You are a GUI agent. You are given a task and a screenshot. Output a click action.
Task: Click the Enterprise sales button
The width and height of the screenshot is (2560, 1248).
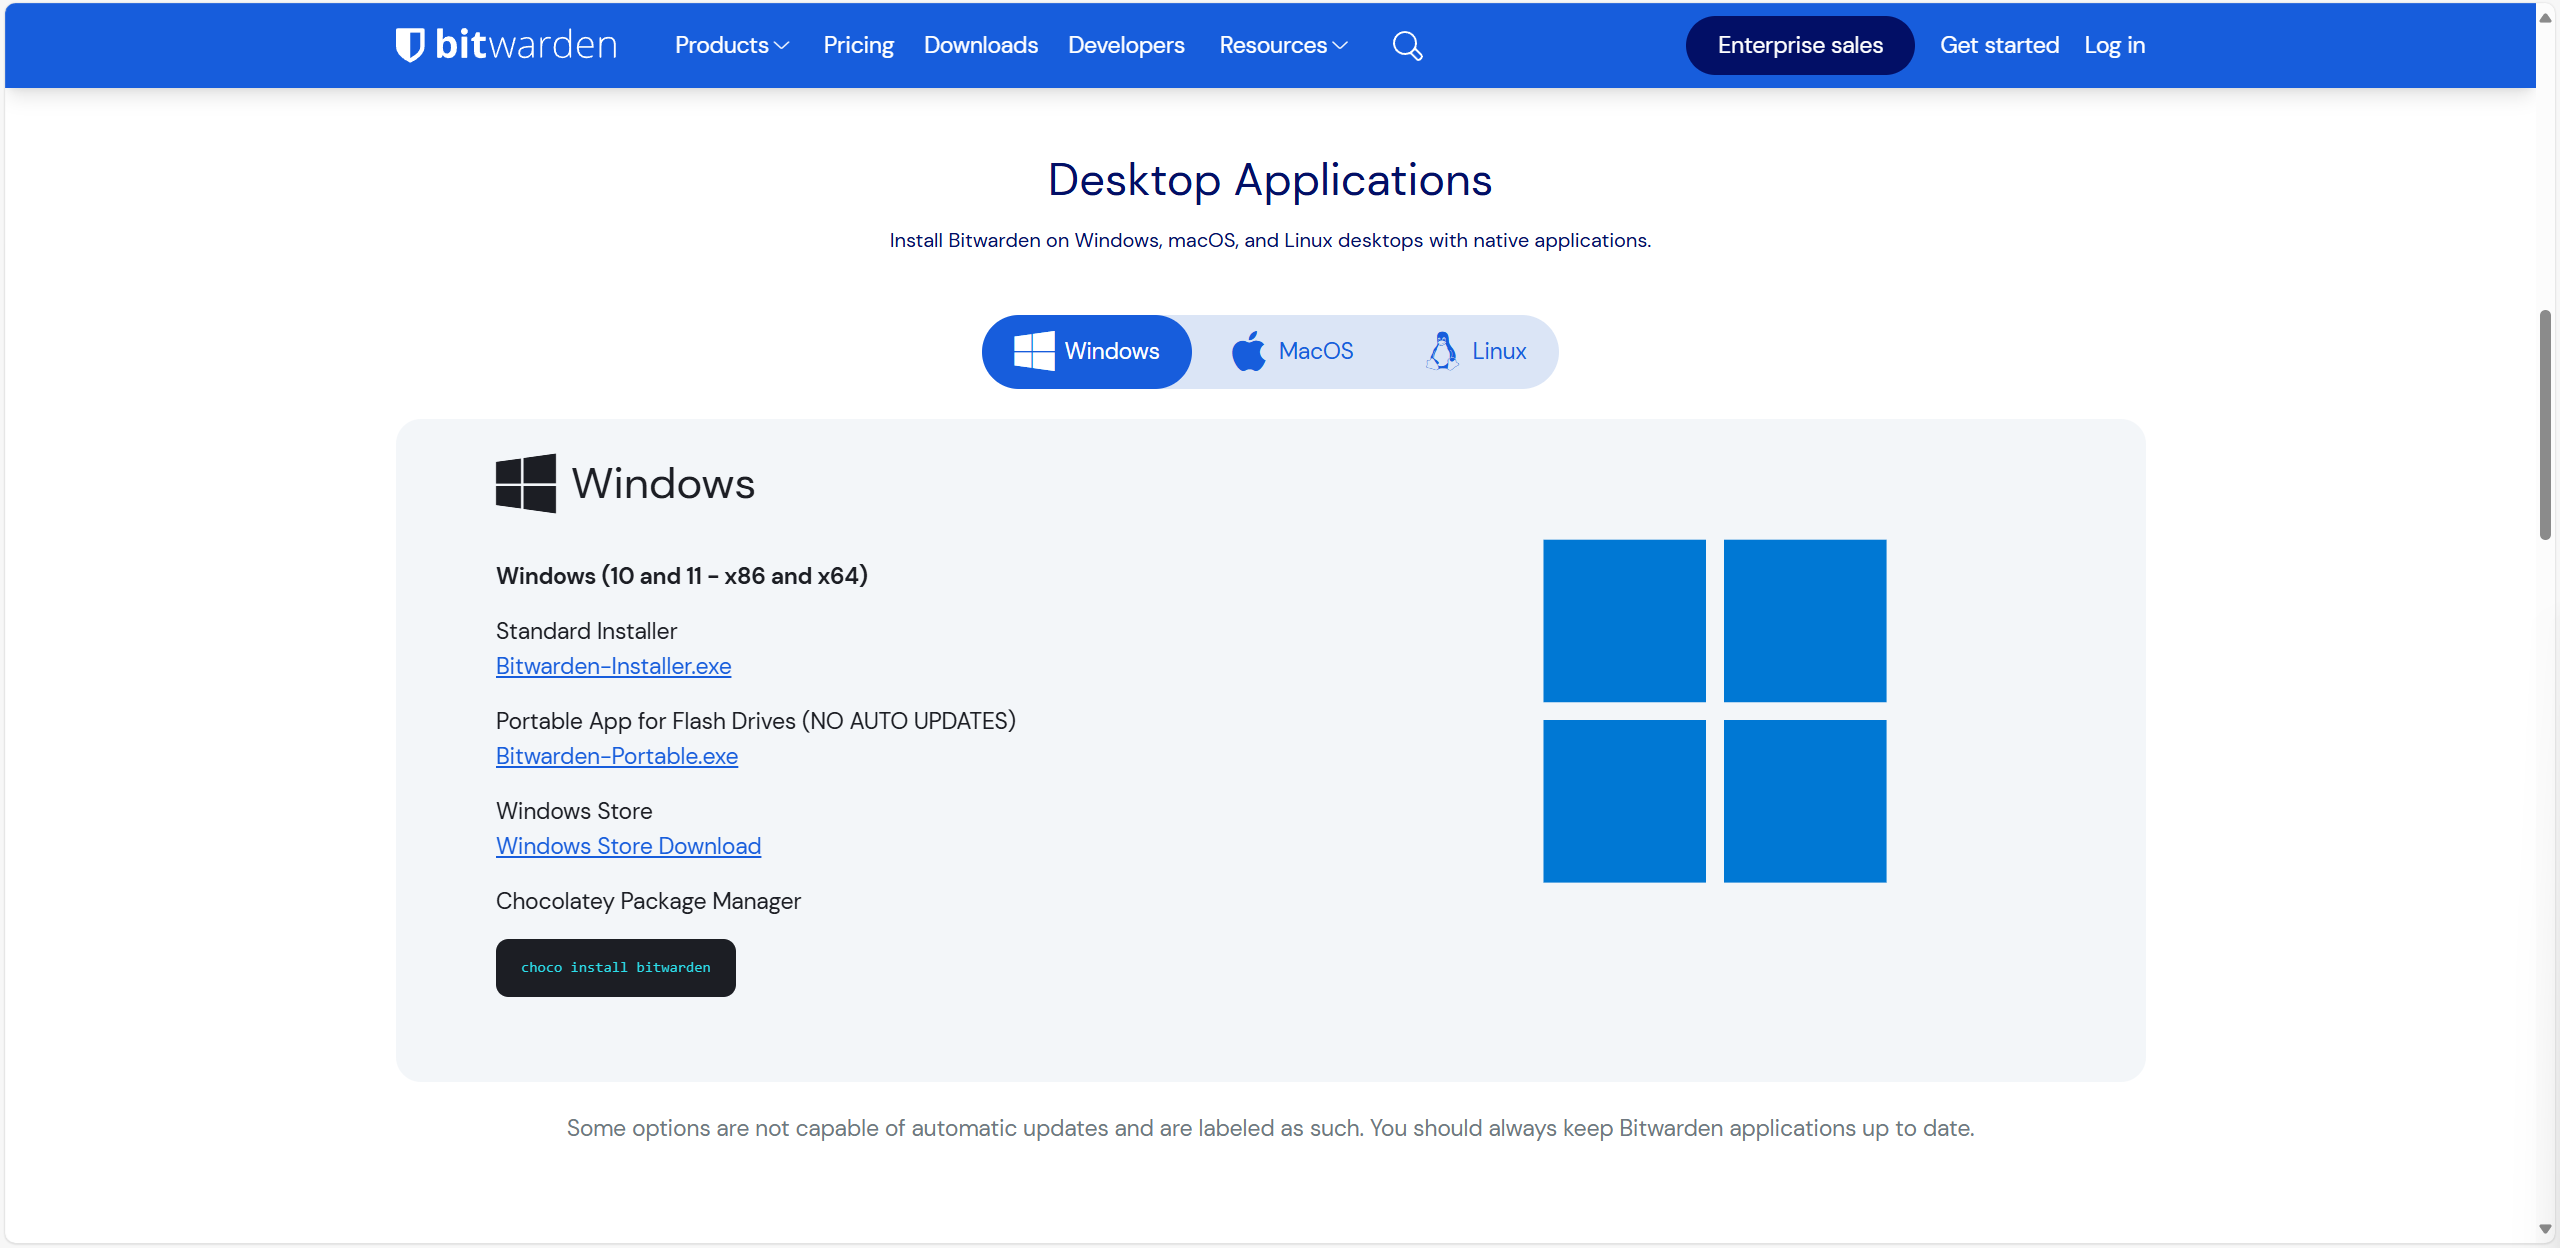[1800, 45]
